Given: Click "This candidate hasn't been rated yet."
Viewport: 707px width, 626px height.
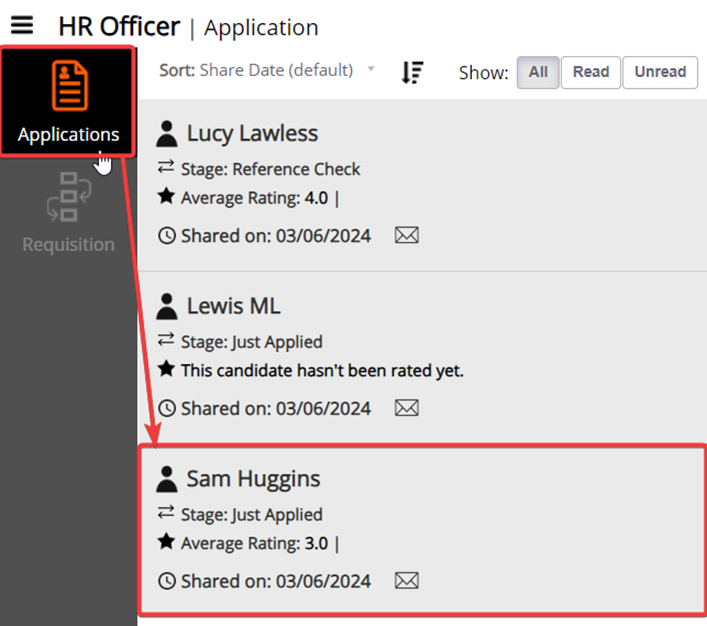Looking at the screenshot, I should coord(322,371).
